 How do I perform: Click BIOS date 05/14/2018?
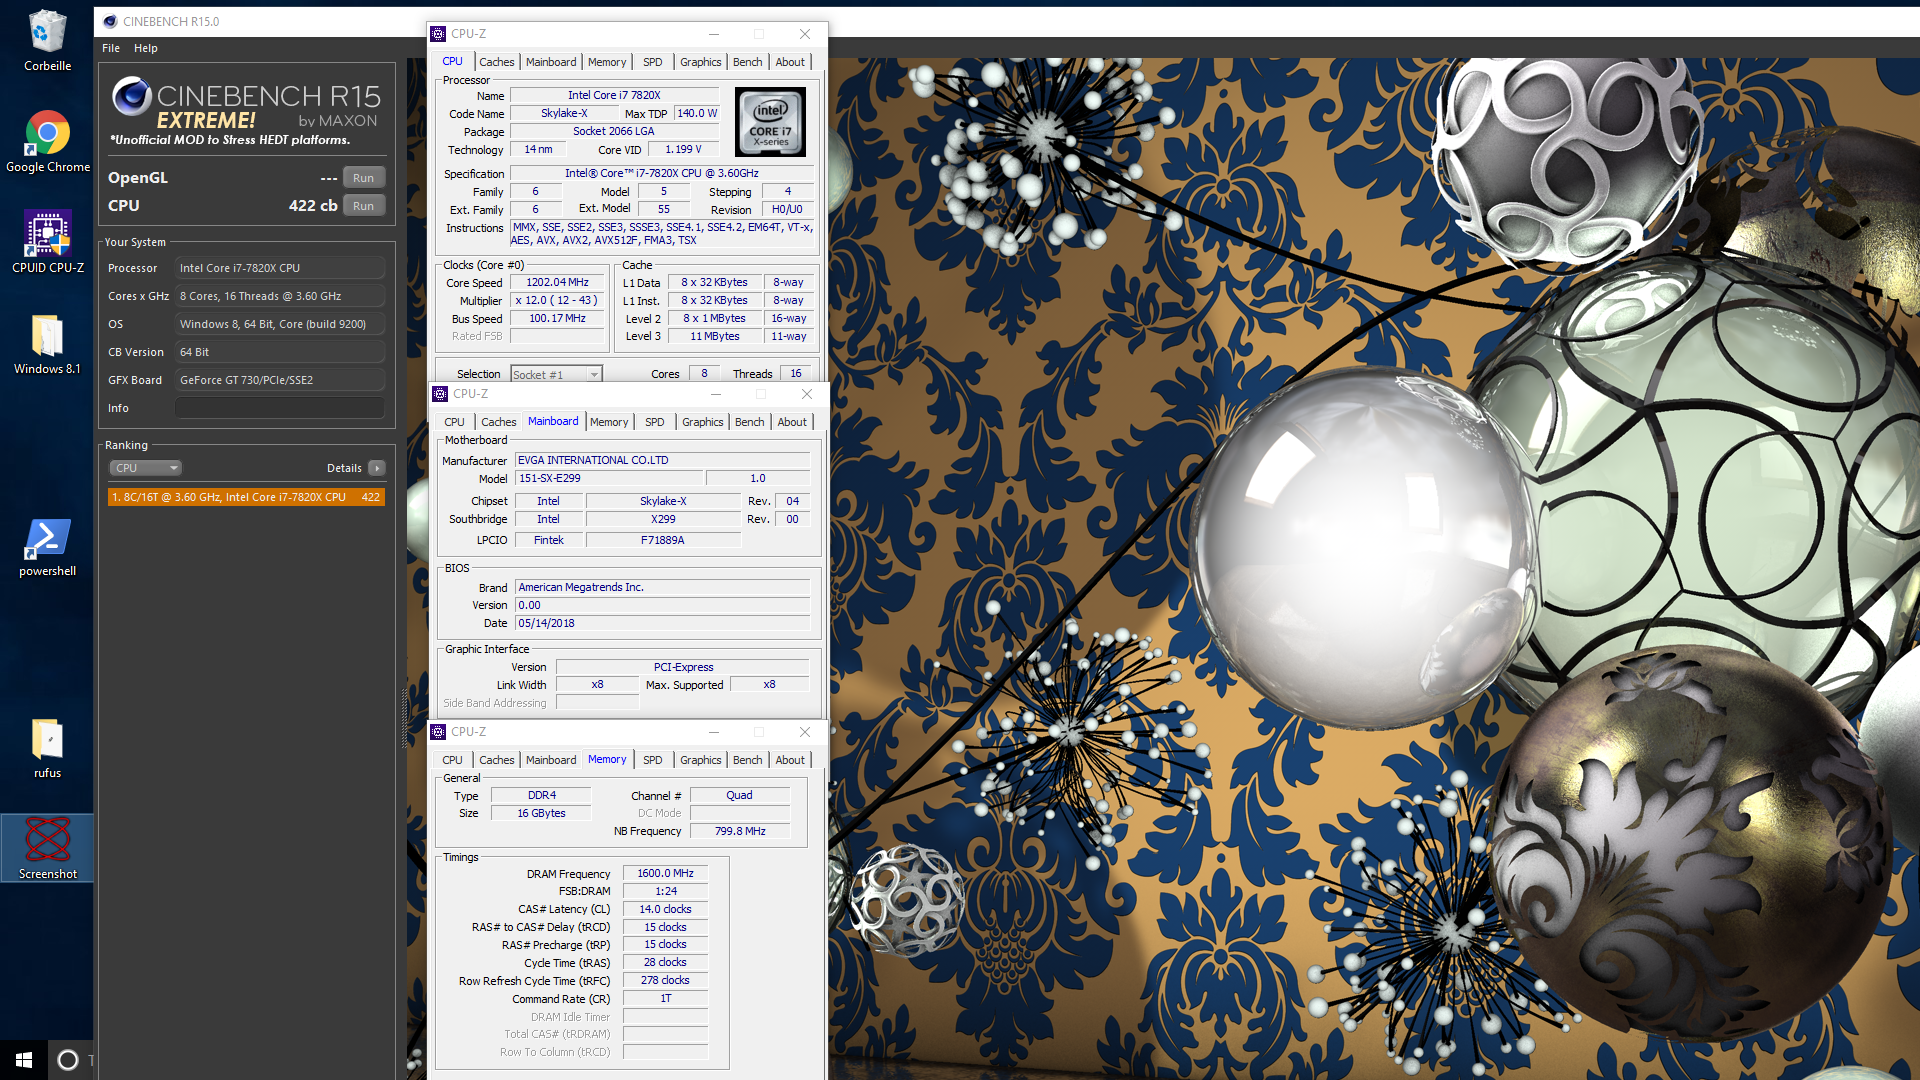point(662,624)
